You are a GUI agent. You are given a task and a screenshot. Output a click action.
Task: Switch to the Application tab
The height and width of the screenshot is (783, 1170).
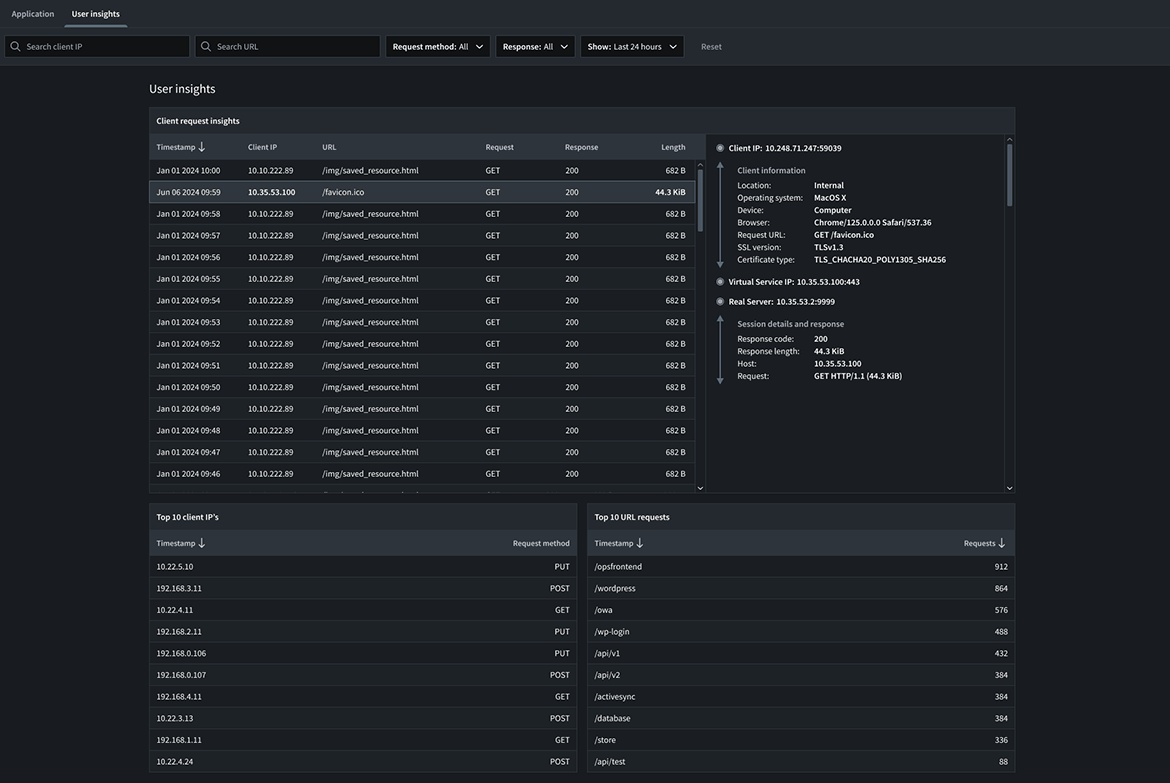pyautogui.click(x=33, y=14)
